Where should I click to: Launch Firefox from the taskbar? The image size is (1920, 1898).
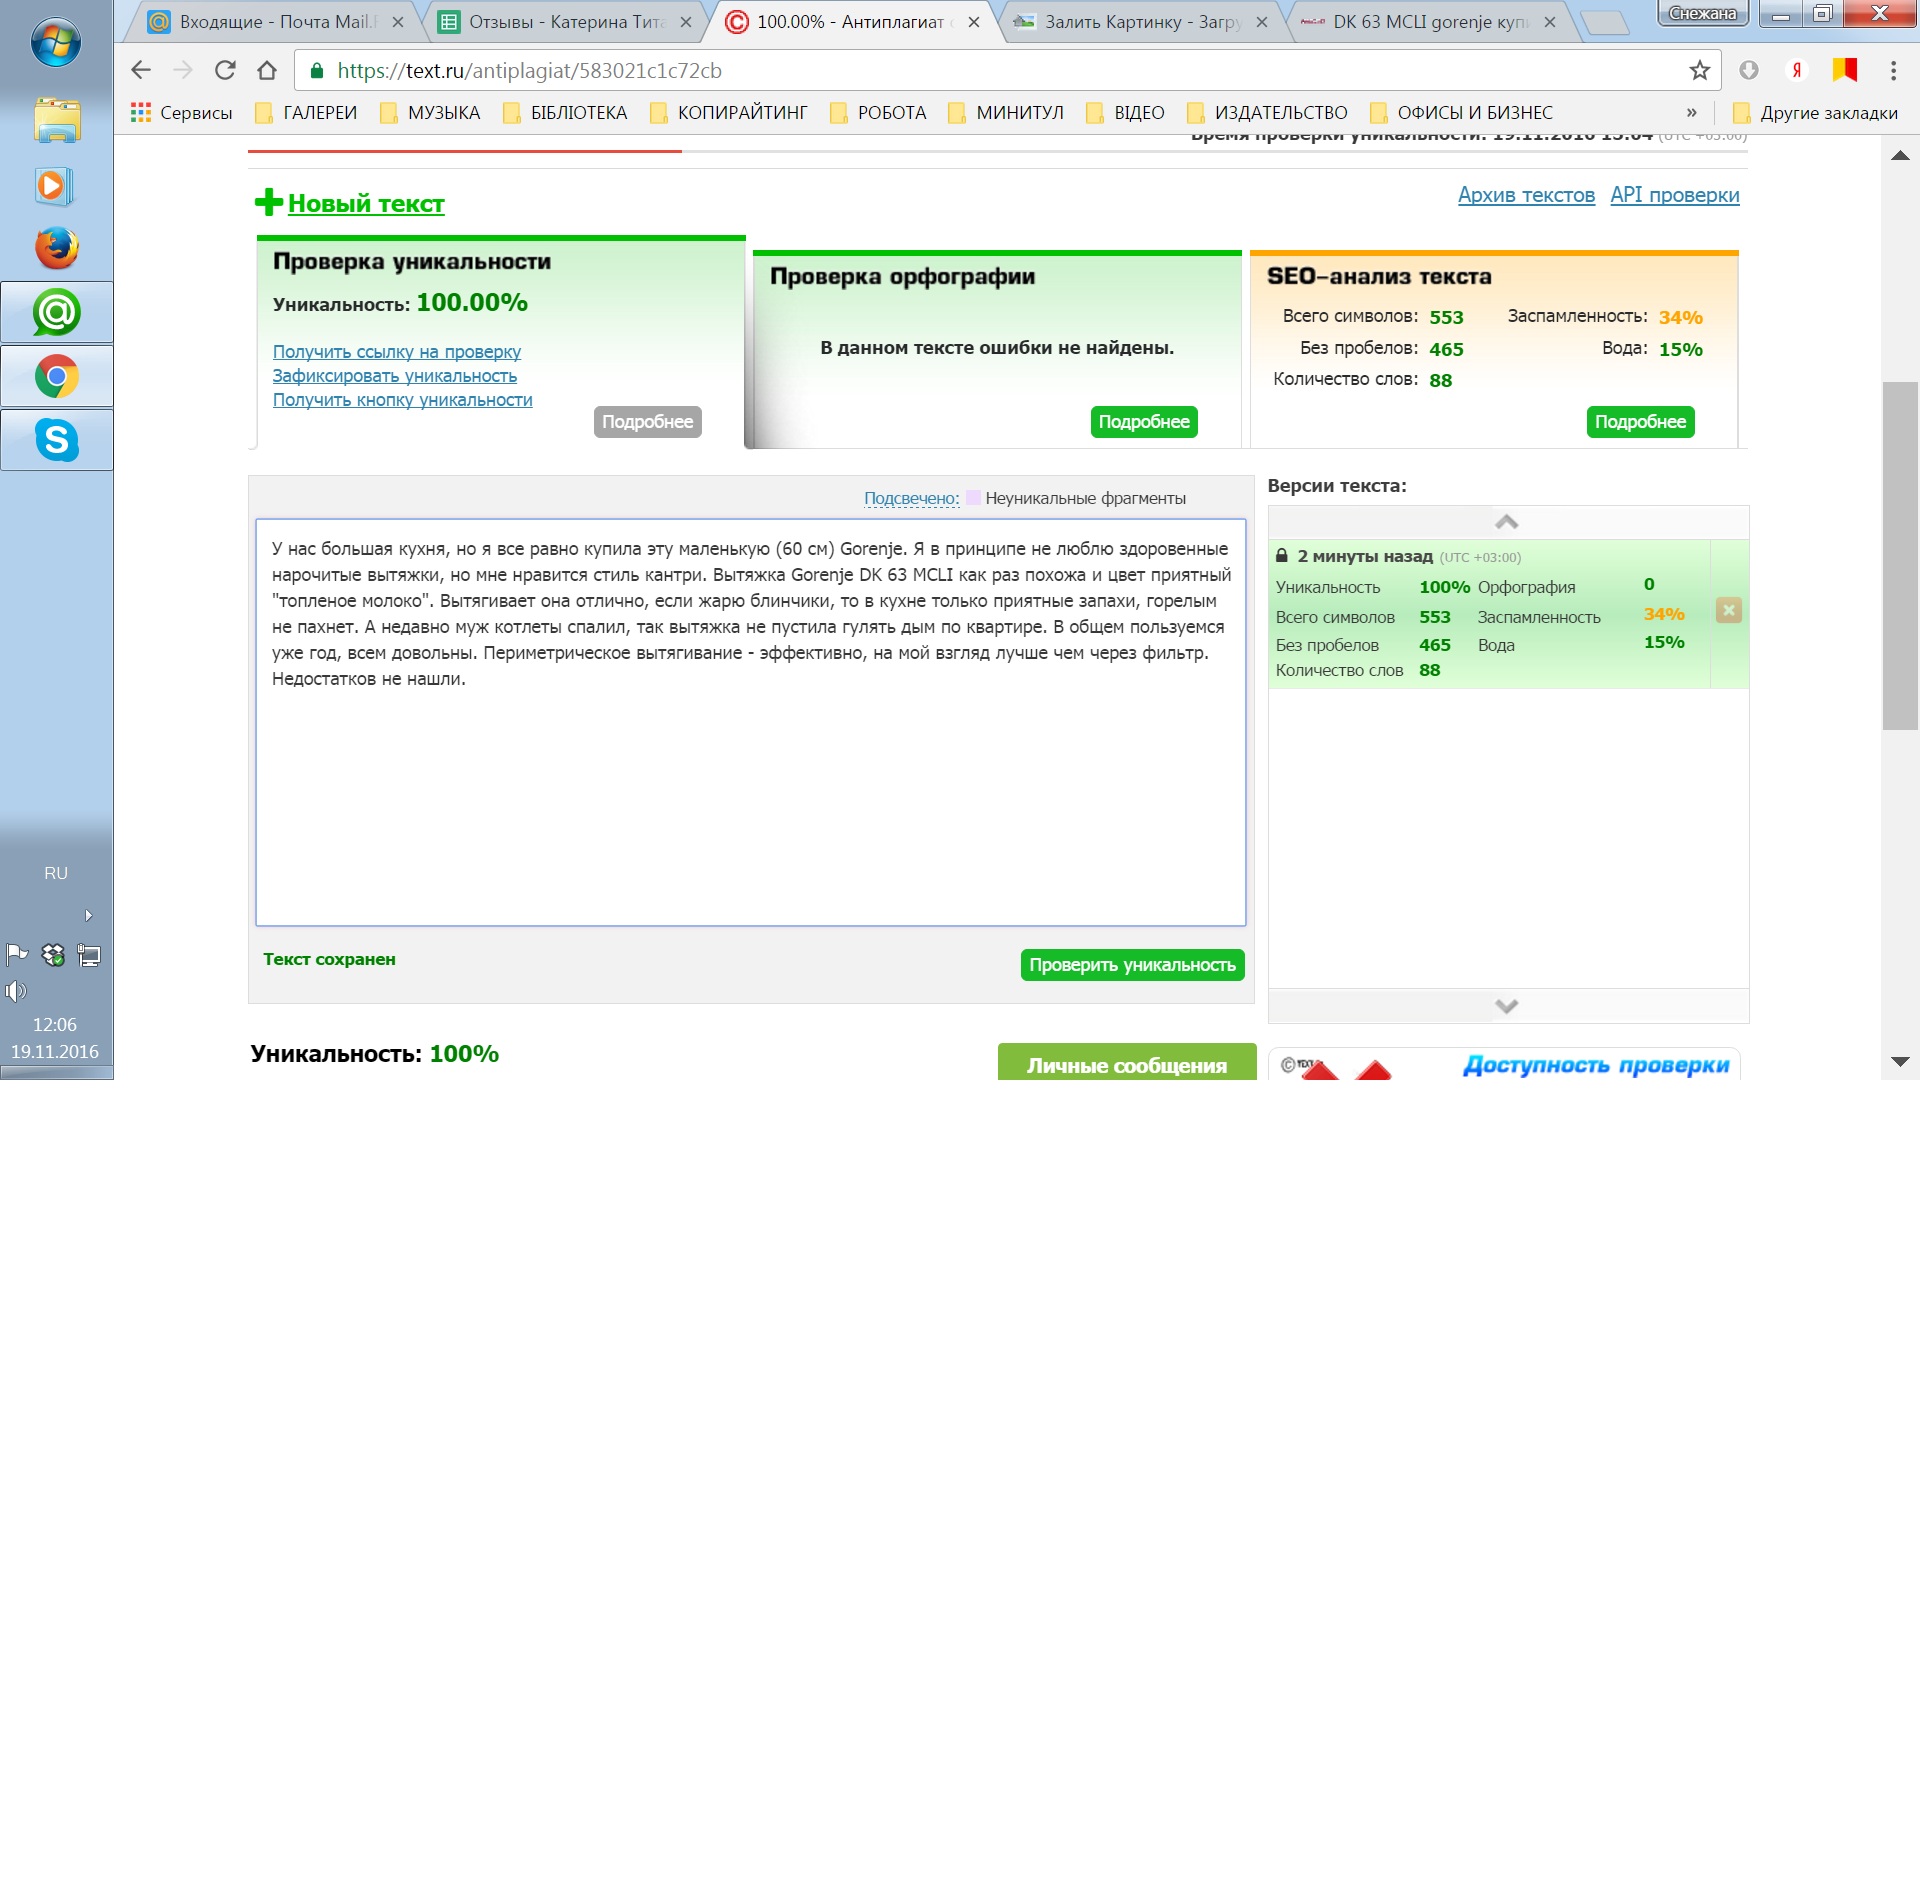click(x=57, y=248)
